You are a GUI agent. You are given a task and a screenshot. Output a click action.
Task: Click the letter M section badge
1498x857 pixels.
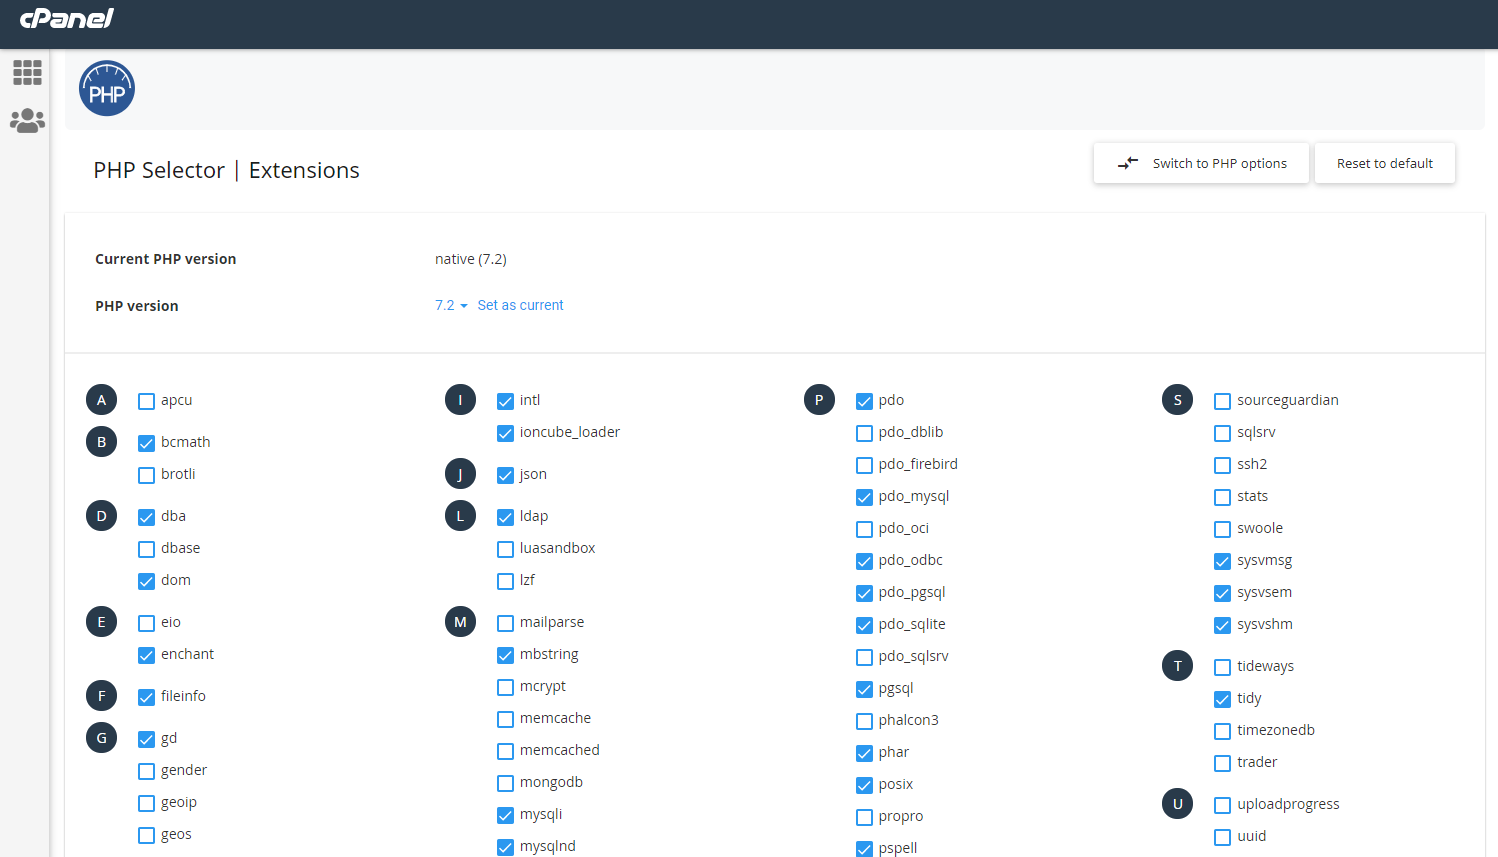click(460, 621)
